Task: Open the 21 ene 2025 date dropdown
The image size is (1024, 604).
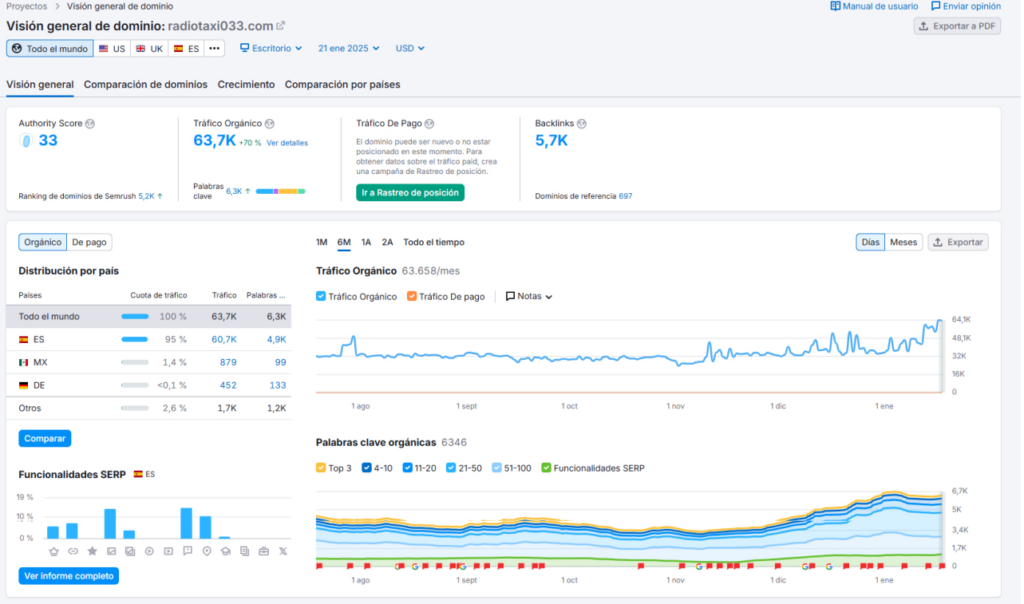Action: [349, 48]
